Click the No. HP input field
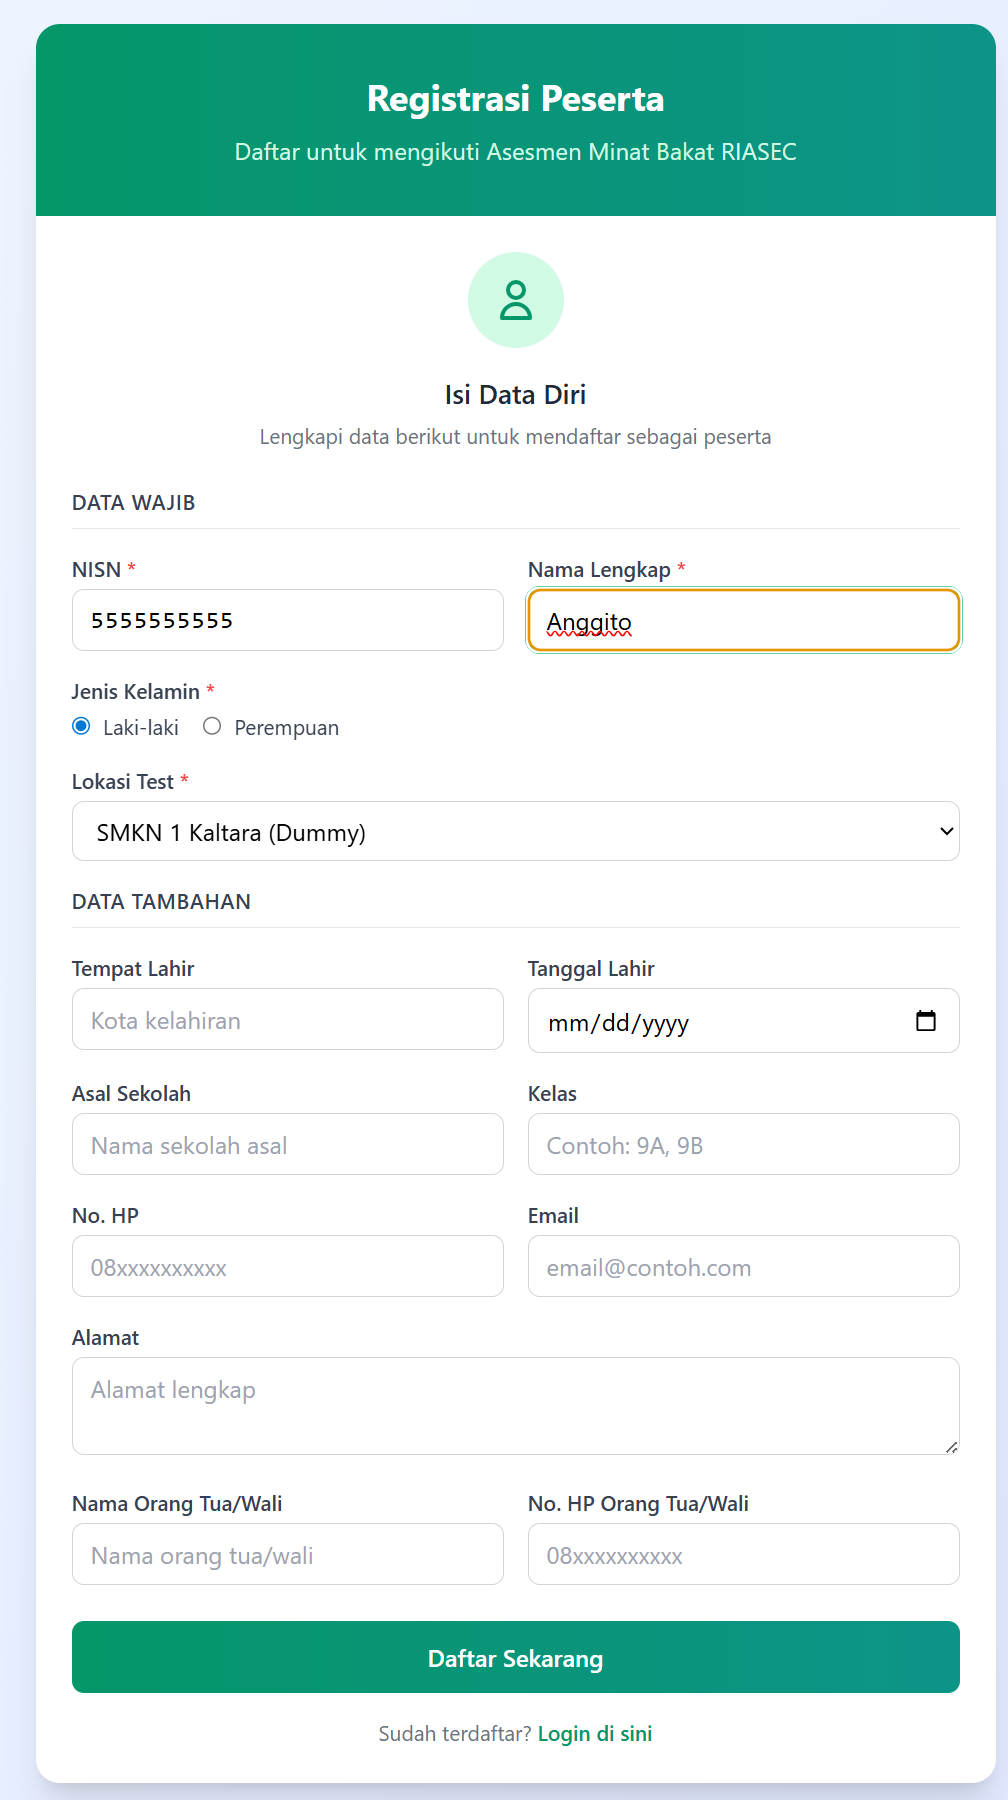This screenshot has height=1800, width=1008. pyautogui.click(x=288, y=1266)
